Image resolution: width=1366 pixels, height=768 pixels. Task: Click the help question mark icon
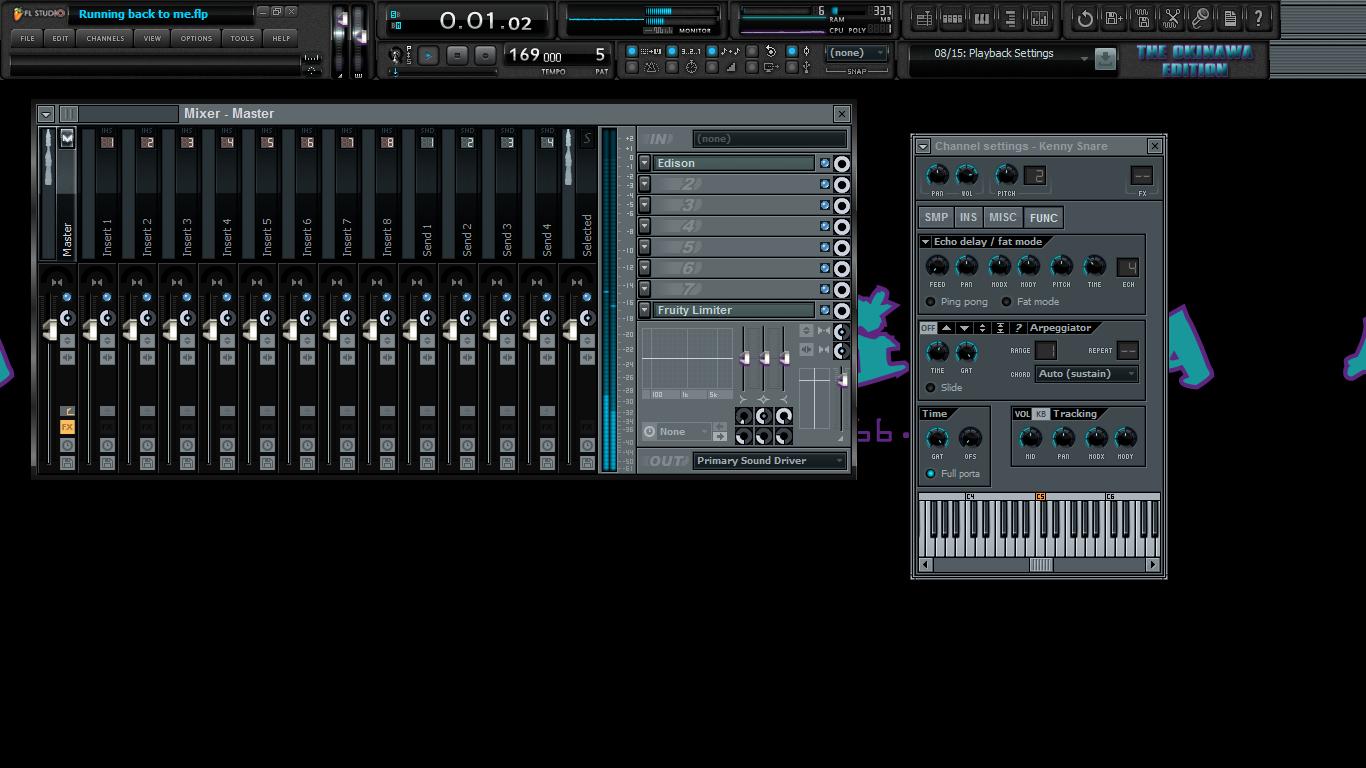click(1259, 18)
